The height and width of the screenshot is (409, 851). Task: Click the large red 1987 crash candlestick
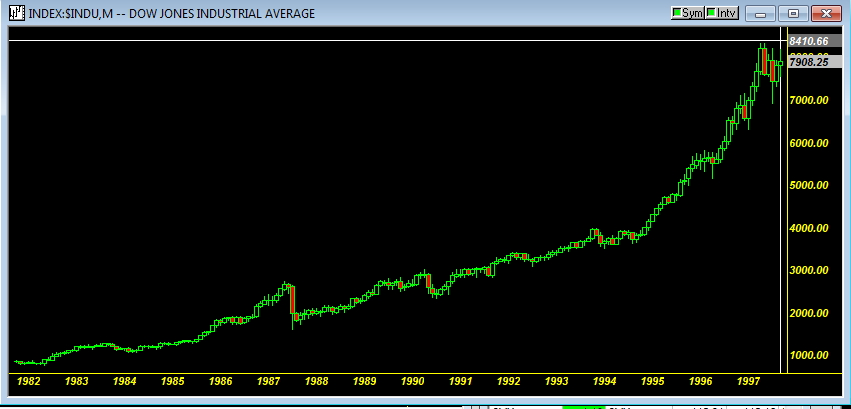pos(292,299)
